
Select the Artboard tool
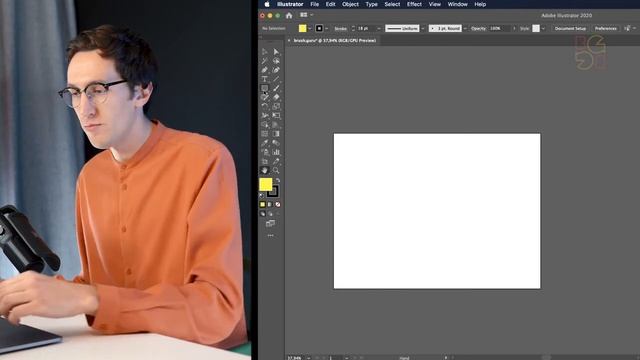click(x=264, y=161)
